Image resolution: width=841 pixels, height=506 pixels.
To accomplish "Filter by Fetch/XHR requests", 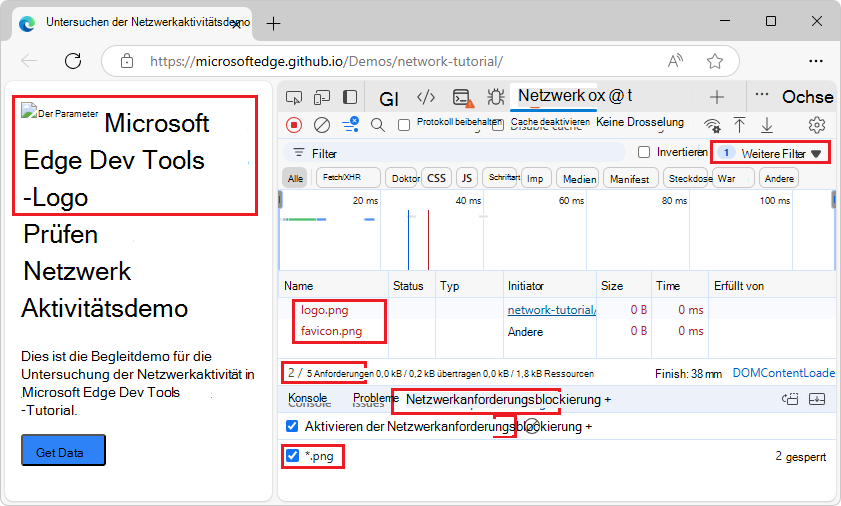I will click(x=348, y=177).
